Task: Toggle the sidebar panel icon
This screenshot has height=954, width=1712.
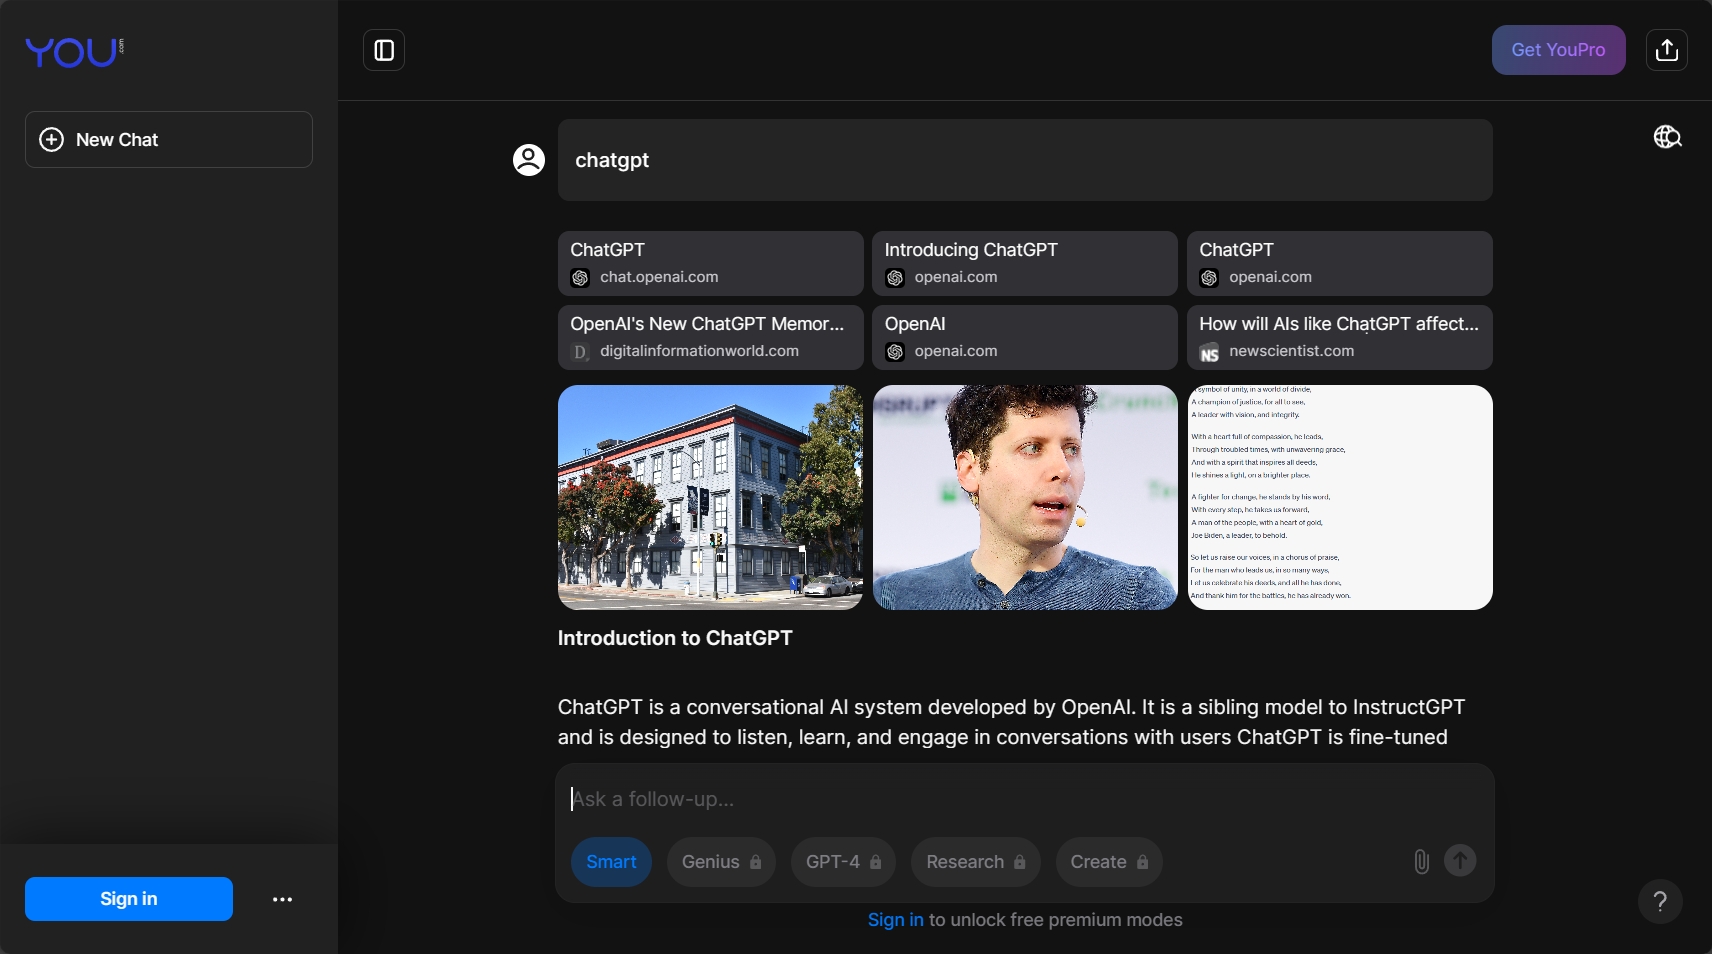Action: coord(384,50)
